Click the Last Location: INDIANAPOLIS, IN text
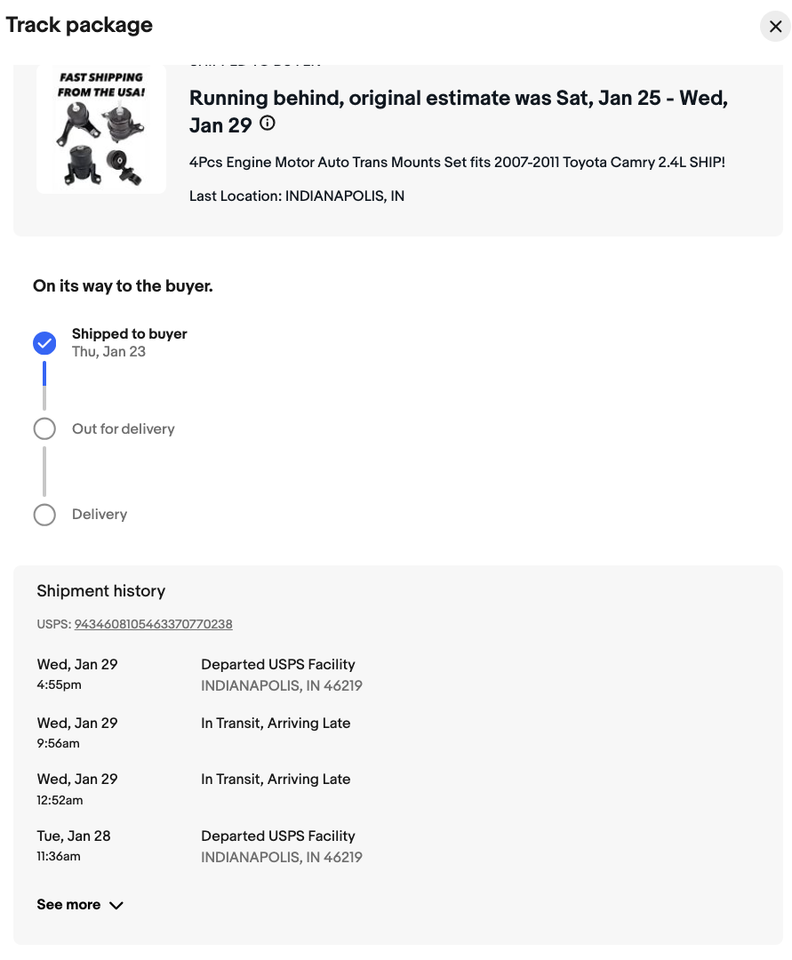 [x=297, y=196]
